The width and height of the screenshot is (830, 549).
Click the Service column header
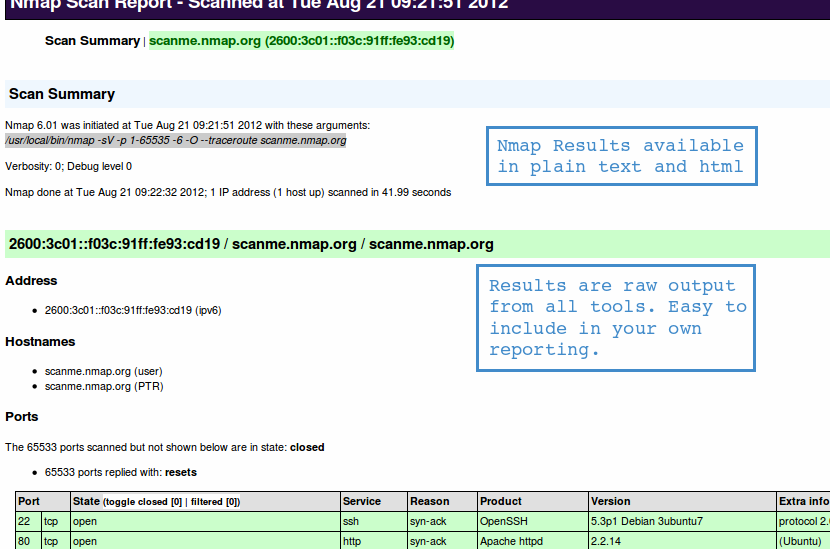coord(374,501)
